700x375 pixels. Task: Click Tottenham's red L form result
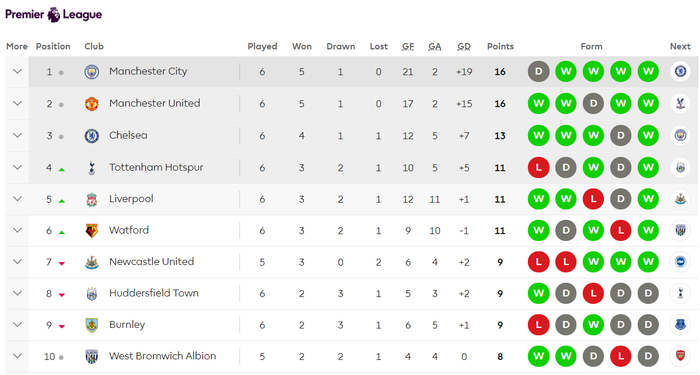(x=538, y=167)
